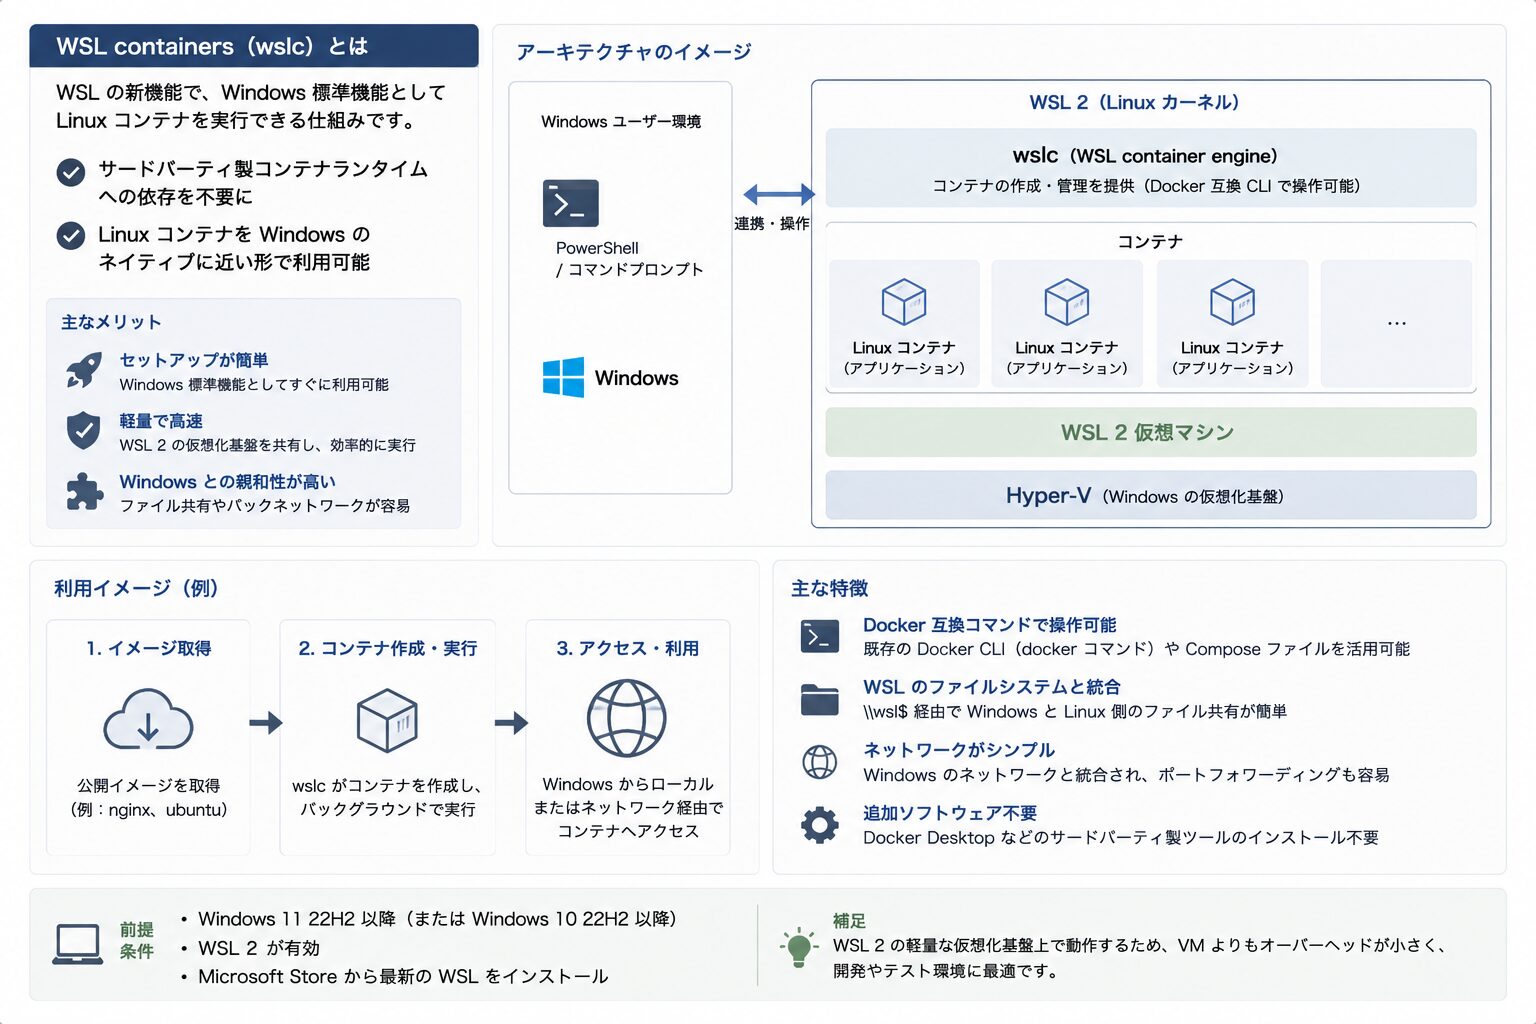Click the checkmark beside サードパーティ製コンテナランタイム
Image resolution: width=1536 pixels, height=1024 pixels.
tap(70, 173)
